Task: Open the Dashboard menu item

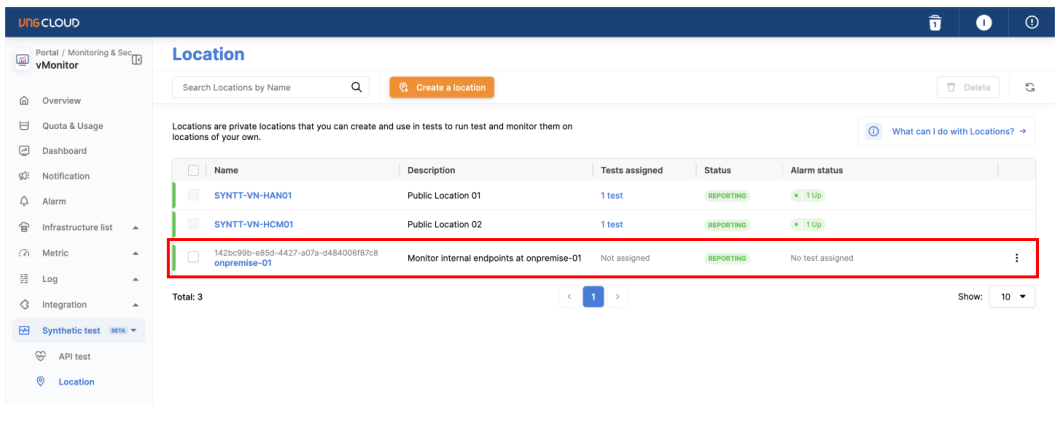Action: [64, 151]
